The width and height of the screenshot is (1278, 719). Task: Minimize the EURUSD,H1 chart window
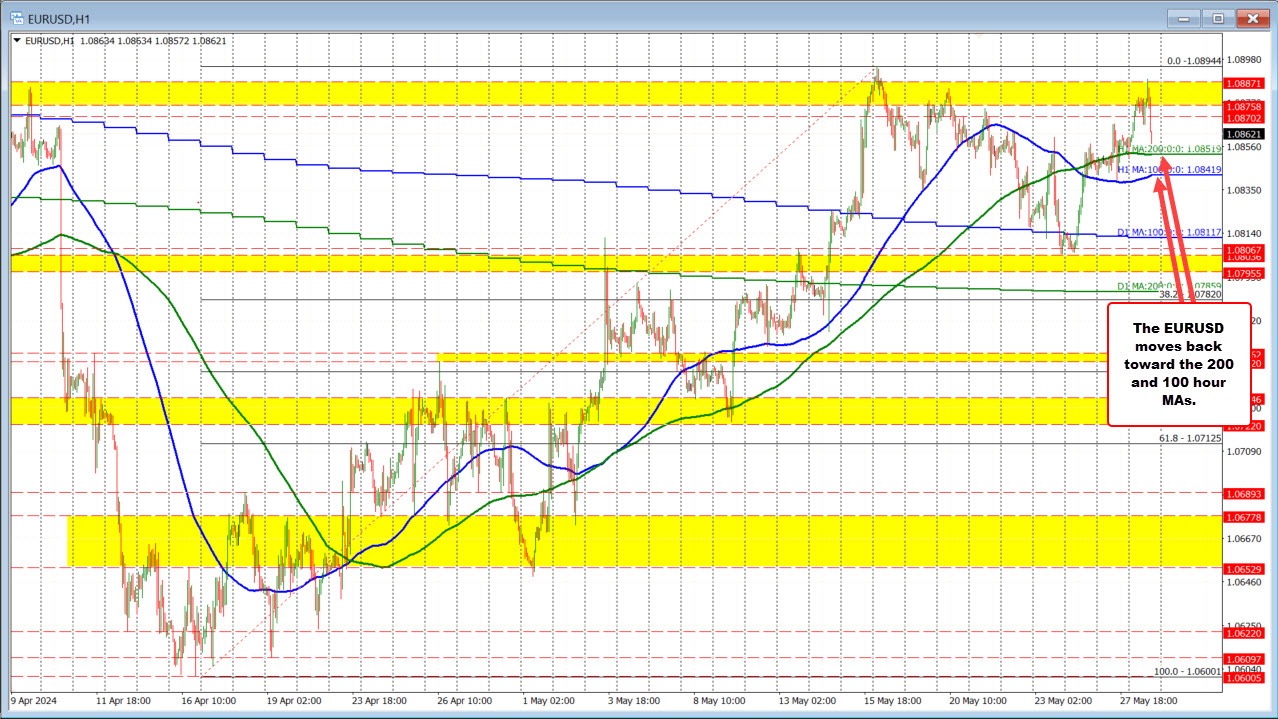point(1182,18)
